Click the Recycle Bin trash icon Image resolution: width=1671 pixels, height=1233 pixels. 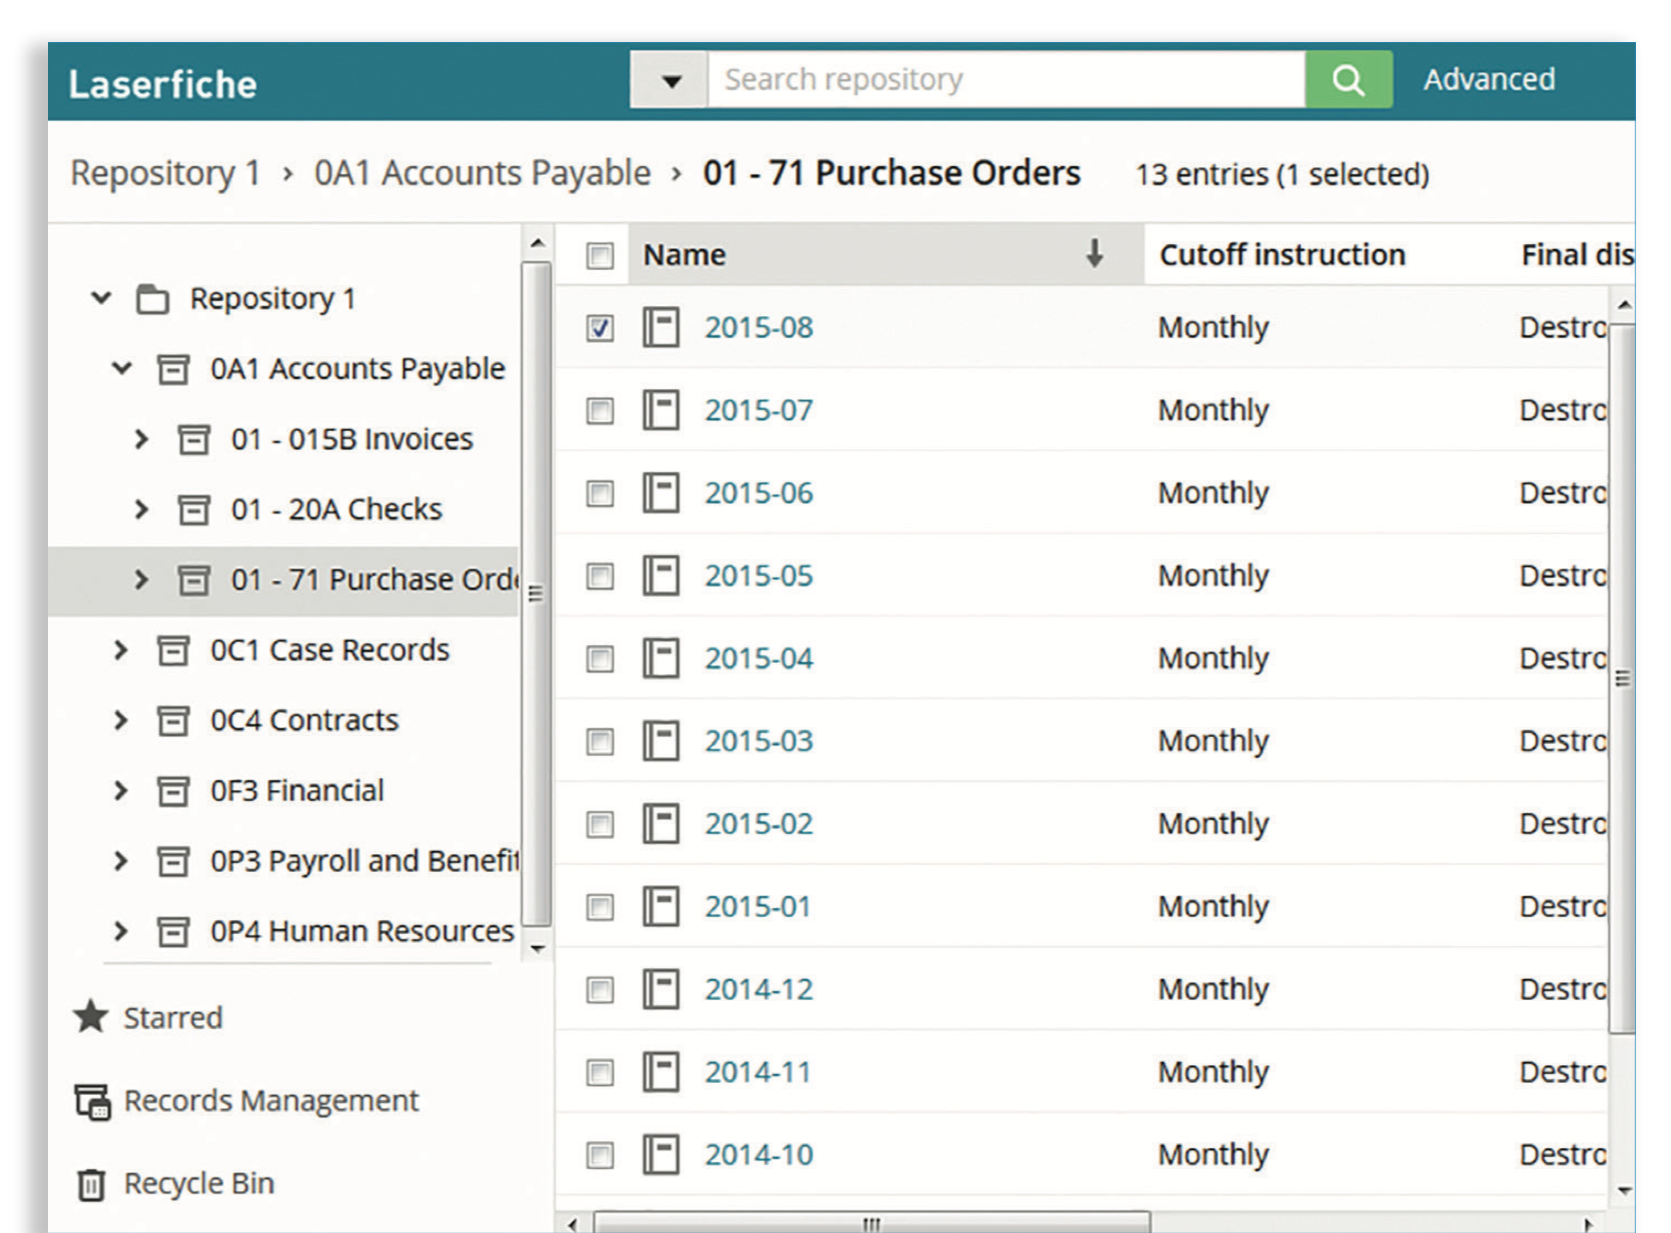pos(91,1184)
